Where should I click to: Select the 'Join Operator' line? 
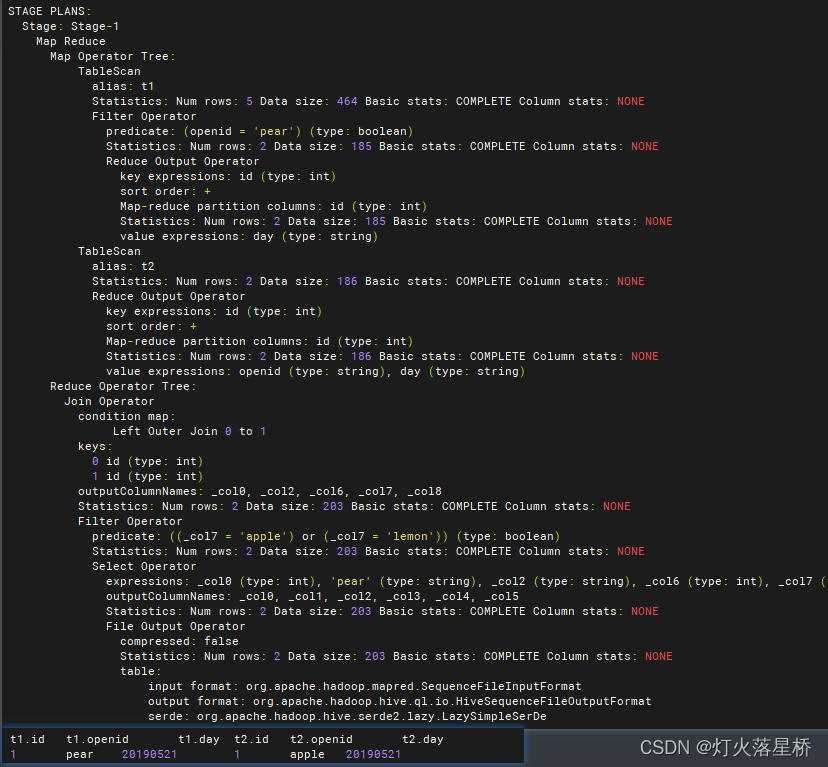point(109,401)
